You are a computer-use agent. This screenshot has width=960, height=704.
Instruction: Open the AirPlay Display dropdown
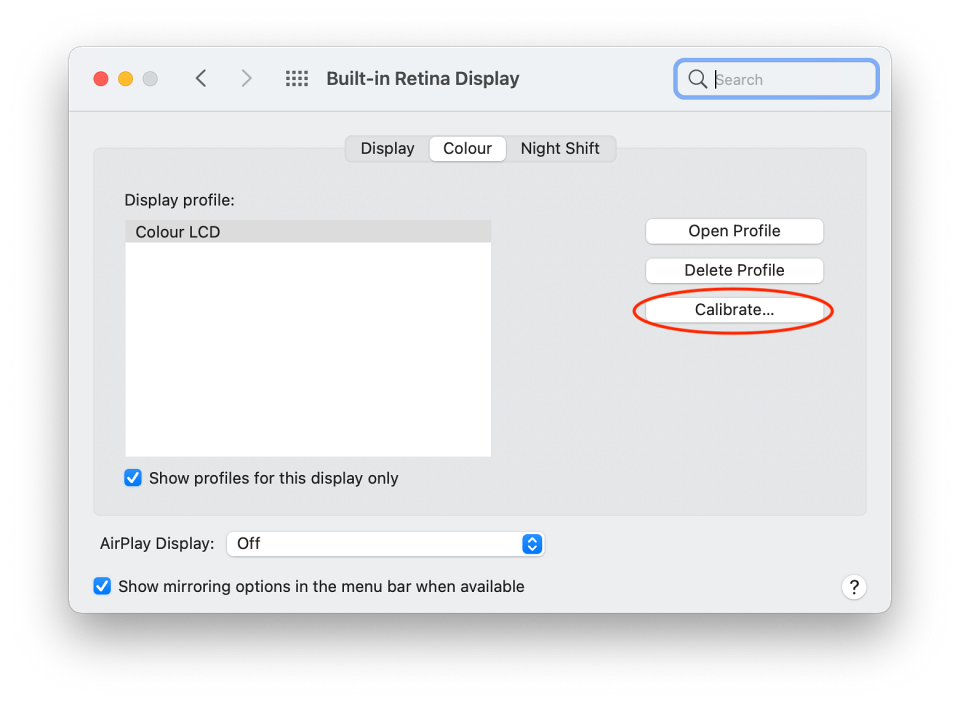(385, 544)
